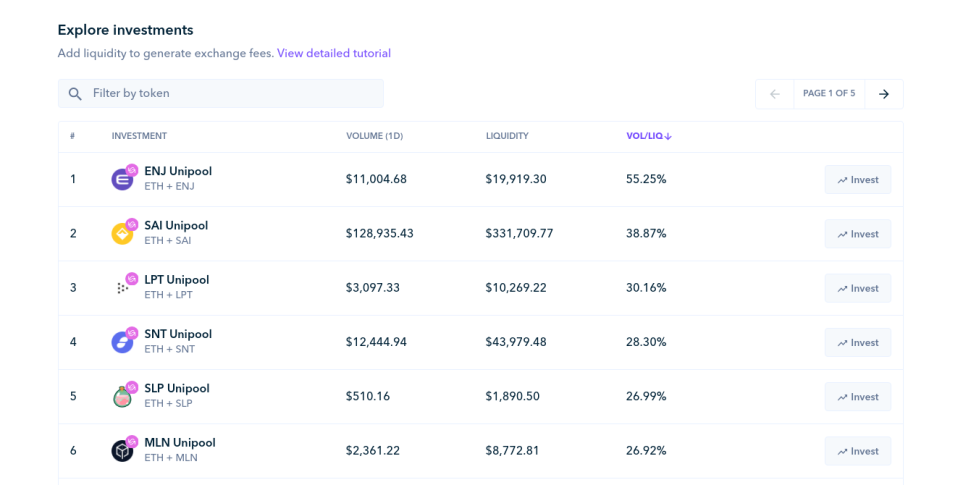The image size is (971, 485).
Task: Click the ETH + MLN pair text
Action: pyautogui.click(x=171, y=458)
